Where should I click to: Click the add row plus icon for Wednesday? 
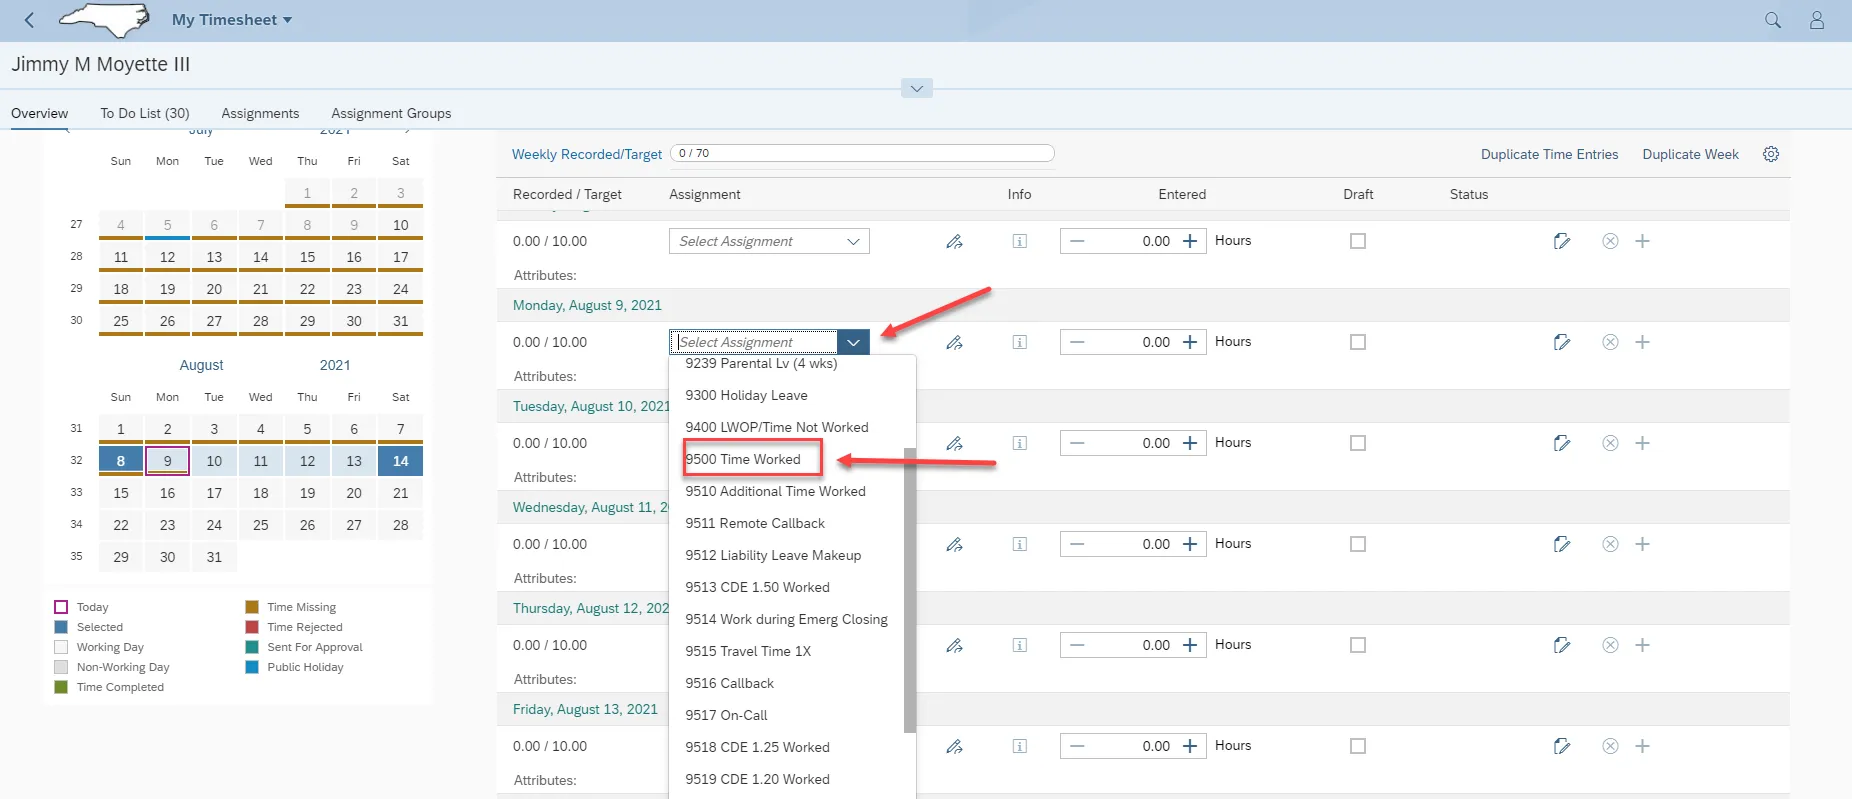pyautogui.click(x=1642, y=544)
